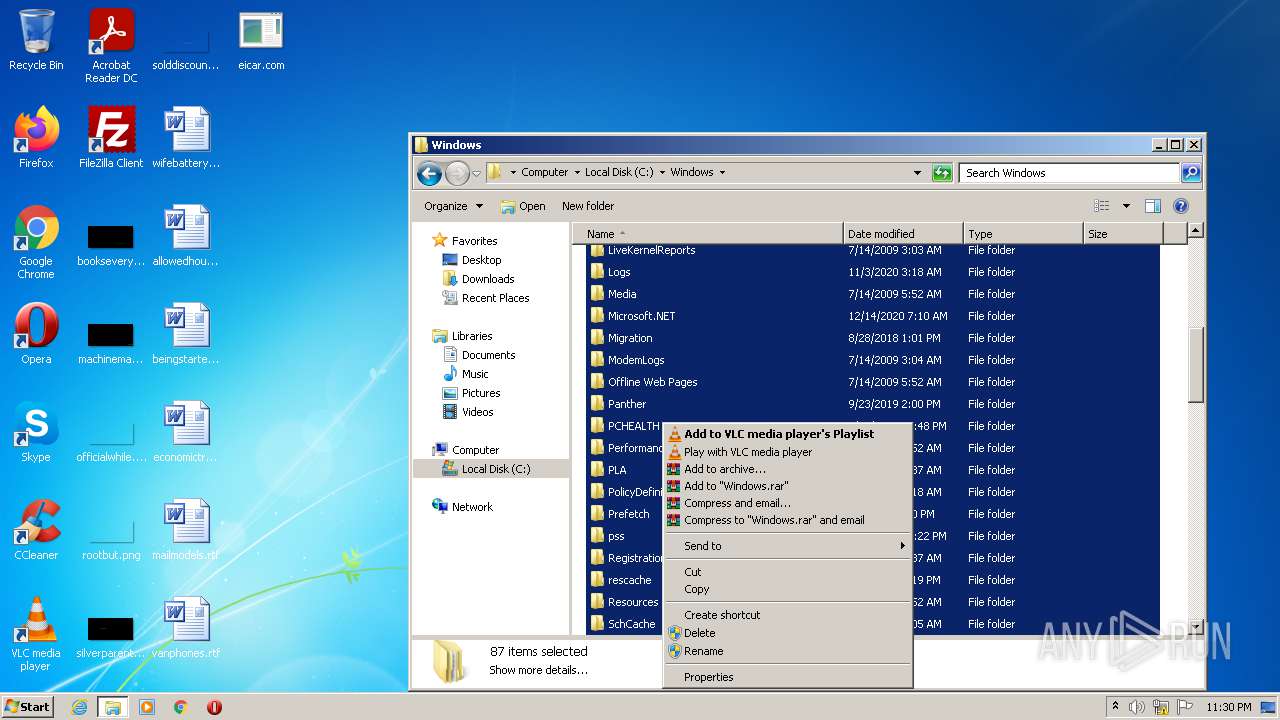Launch VLC media player from the desktop

click(36, 618)
